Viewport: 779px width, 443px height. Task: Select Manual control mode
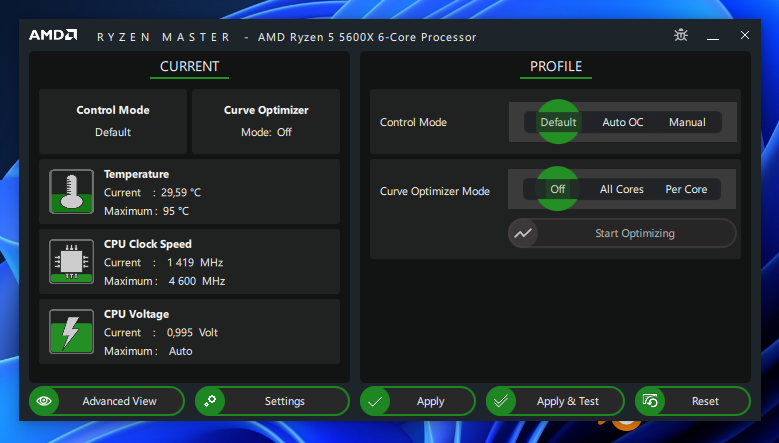pos(687,122)
